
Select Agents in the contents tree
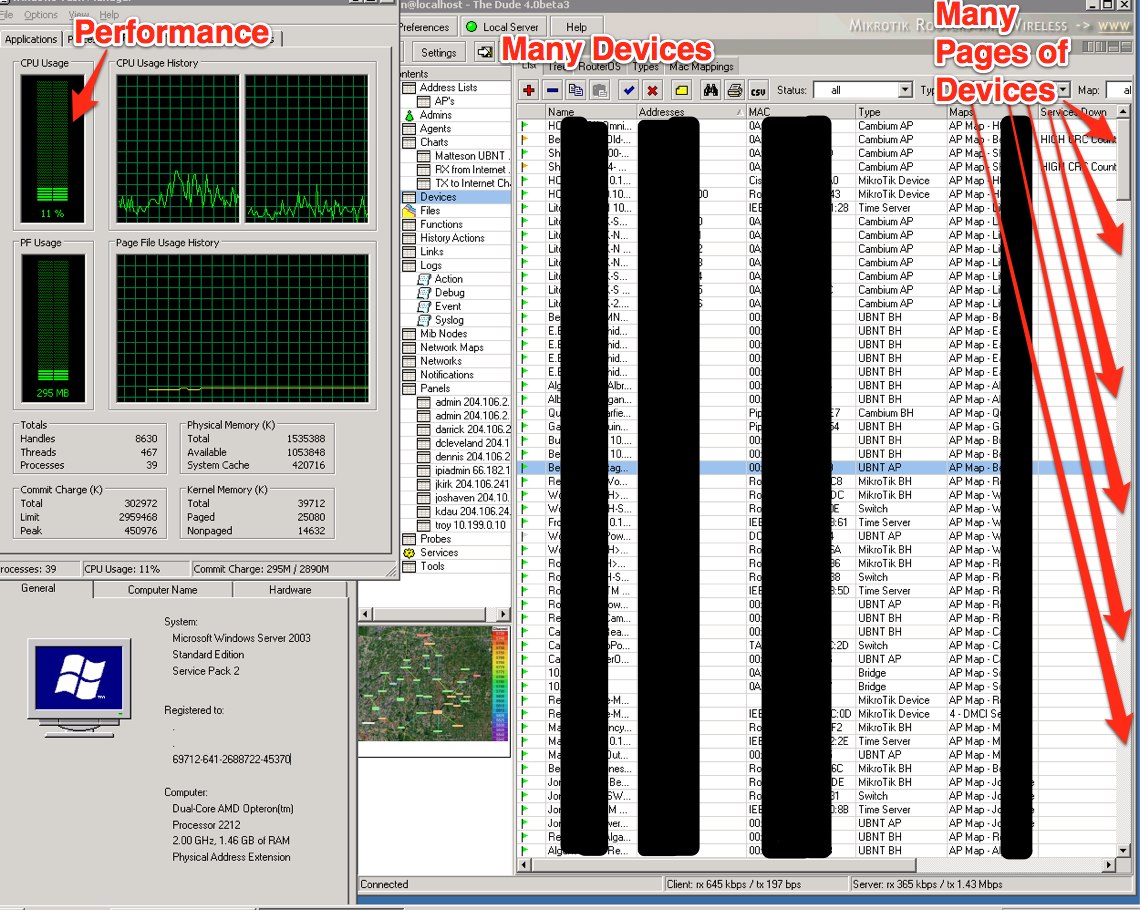point(435,129)
